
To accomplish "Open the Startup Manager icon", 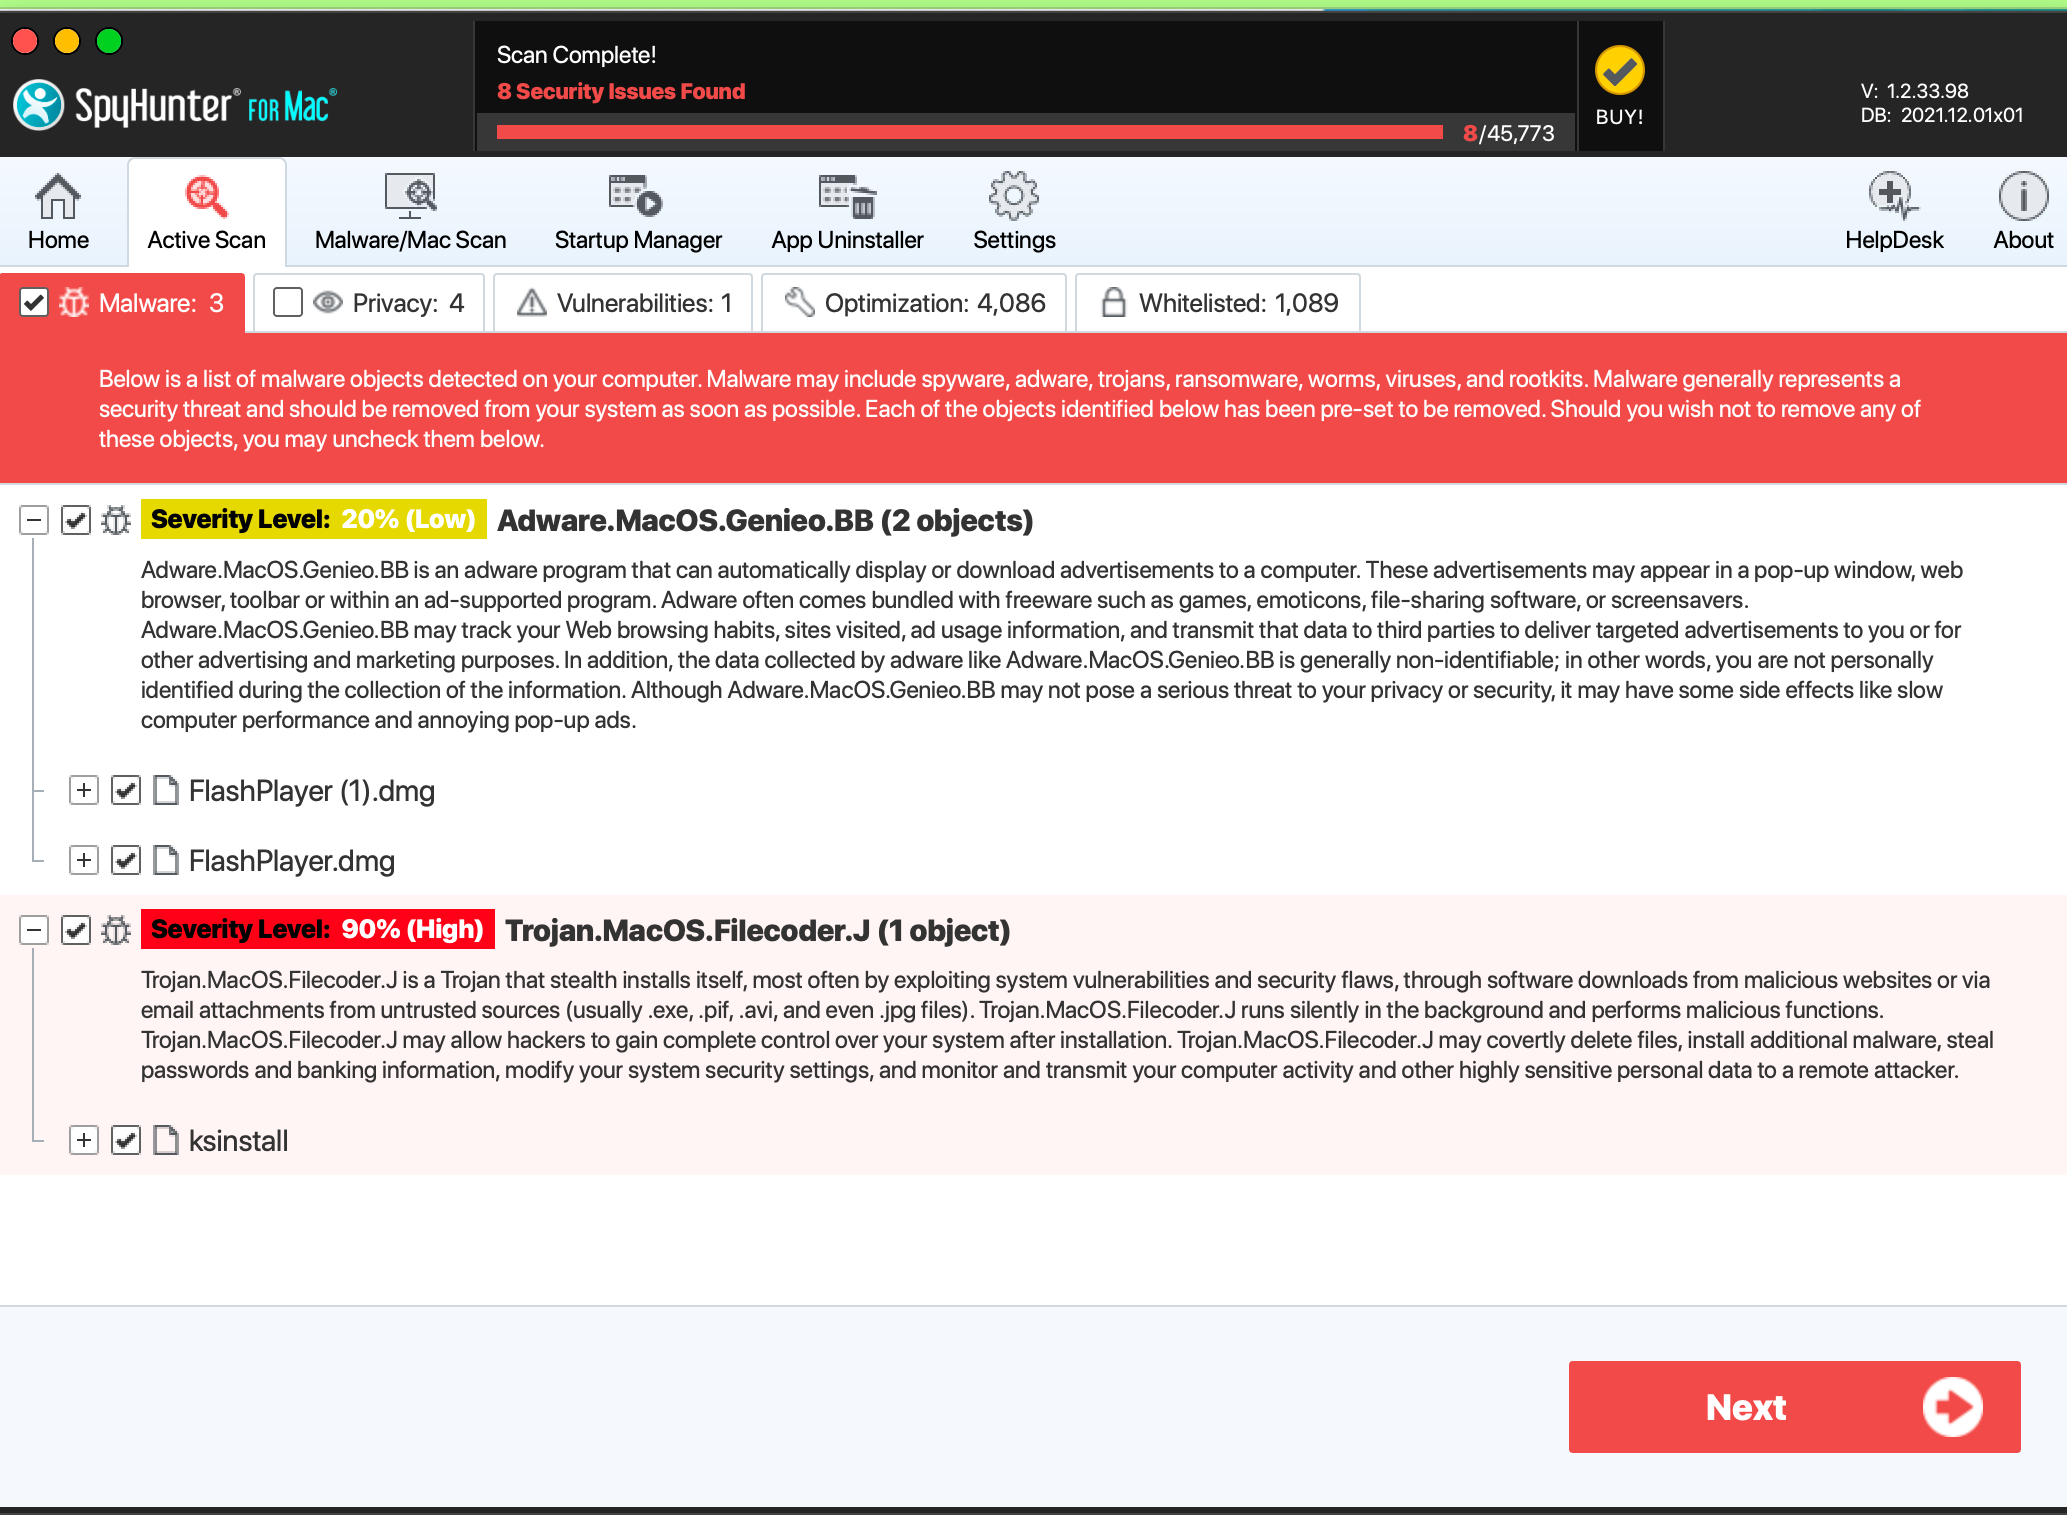I will [637, 197].
